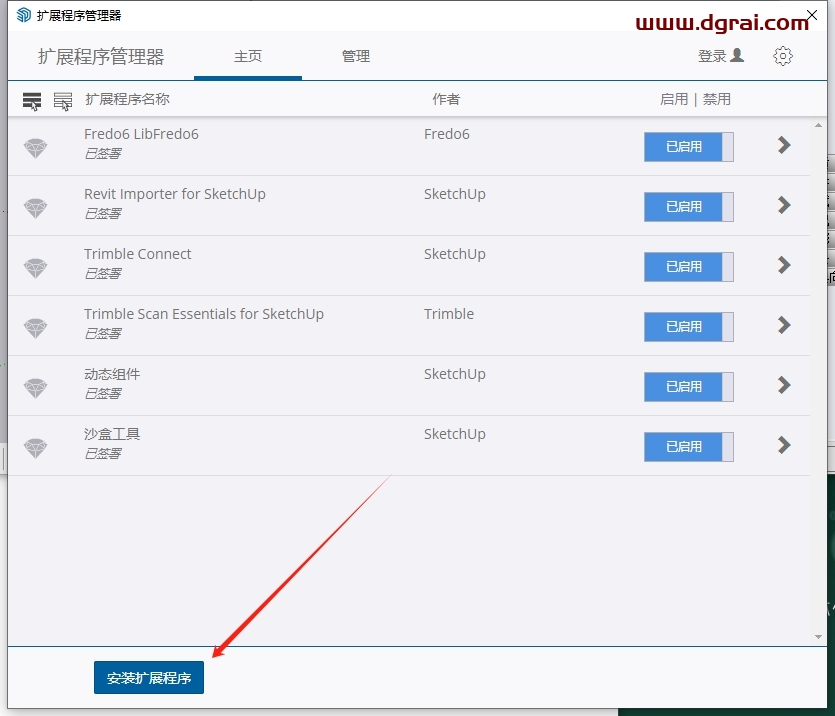This screenshot has height=716, width=835.
Task: Close the Extension Manager window
Action: point(812,15)
